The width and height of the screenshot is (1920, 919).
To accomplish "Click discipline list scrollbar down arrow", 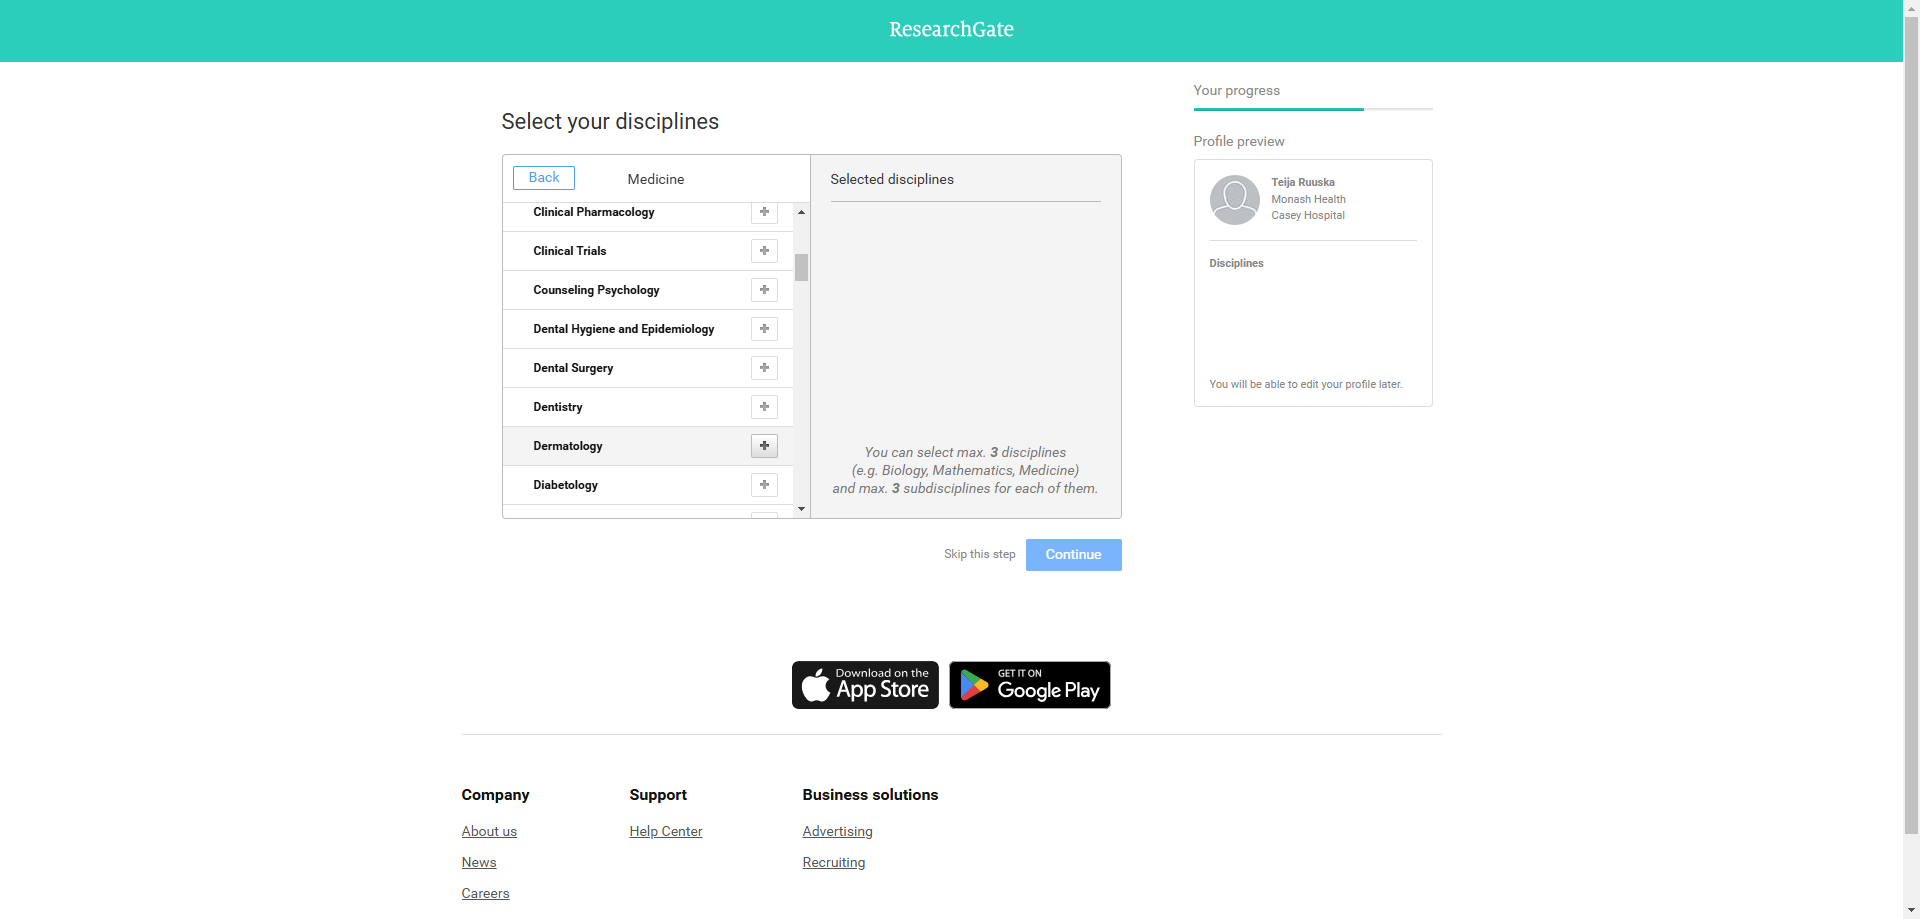I will 801,509.
